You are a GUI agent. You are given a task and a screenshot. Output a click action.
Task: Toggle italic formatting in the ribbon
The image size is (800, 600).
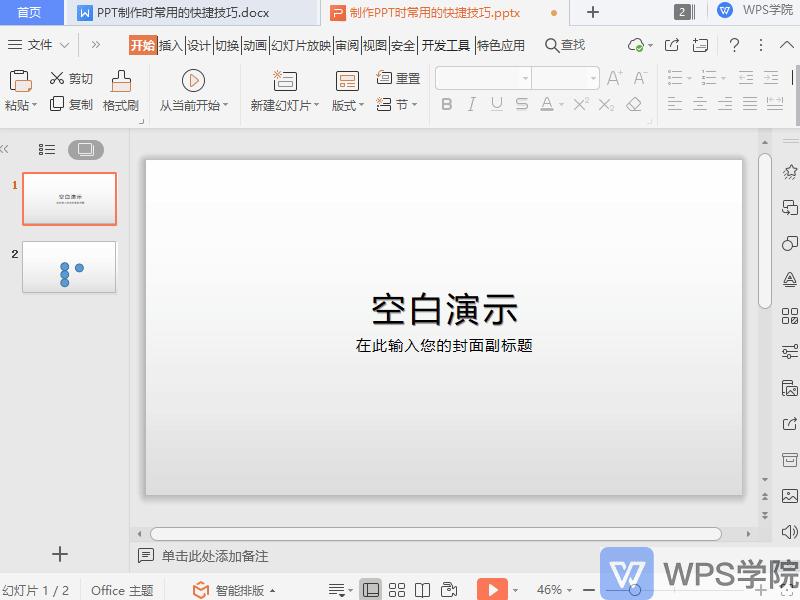click(x=471, y=104)
